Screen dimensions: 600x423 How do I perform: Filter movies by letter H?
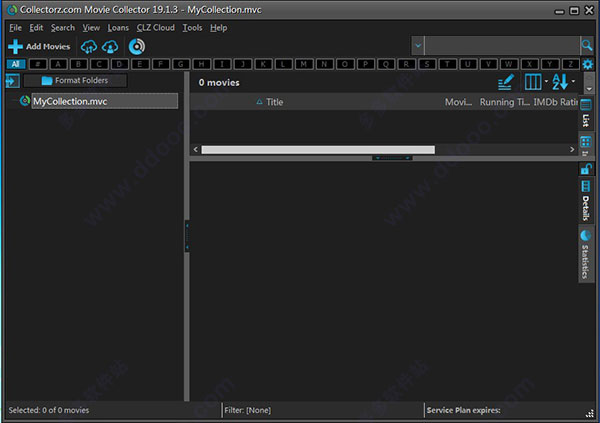[x=202, y=64]
